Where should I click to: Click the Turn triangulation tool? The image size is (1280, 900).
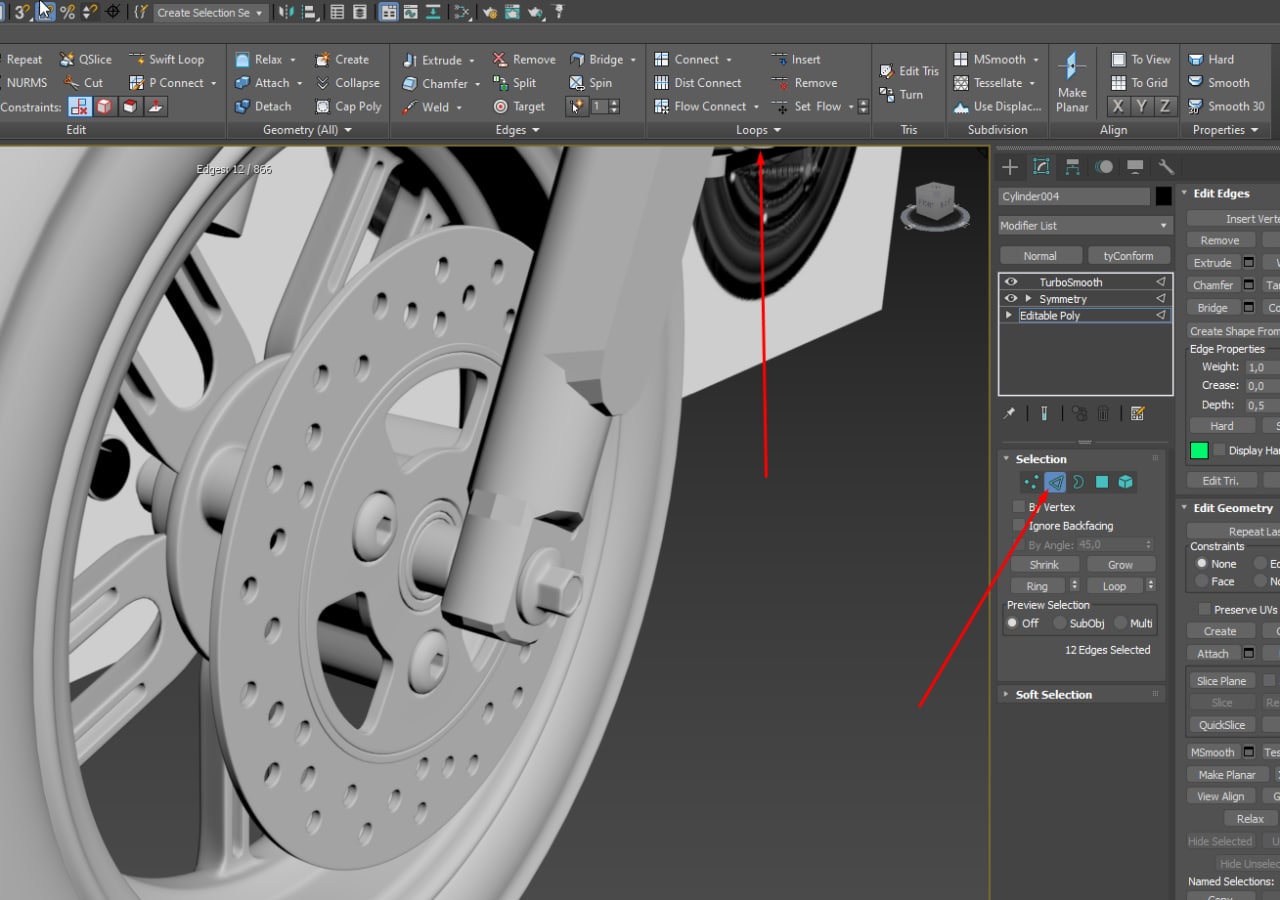tap(901, 95)
